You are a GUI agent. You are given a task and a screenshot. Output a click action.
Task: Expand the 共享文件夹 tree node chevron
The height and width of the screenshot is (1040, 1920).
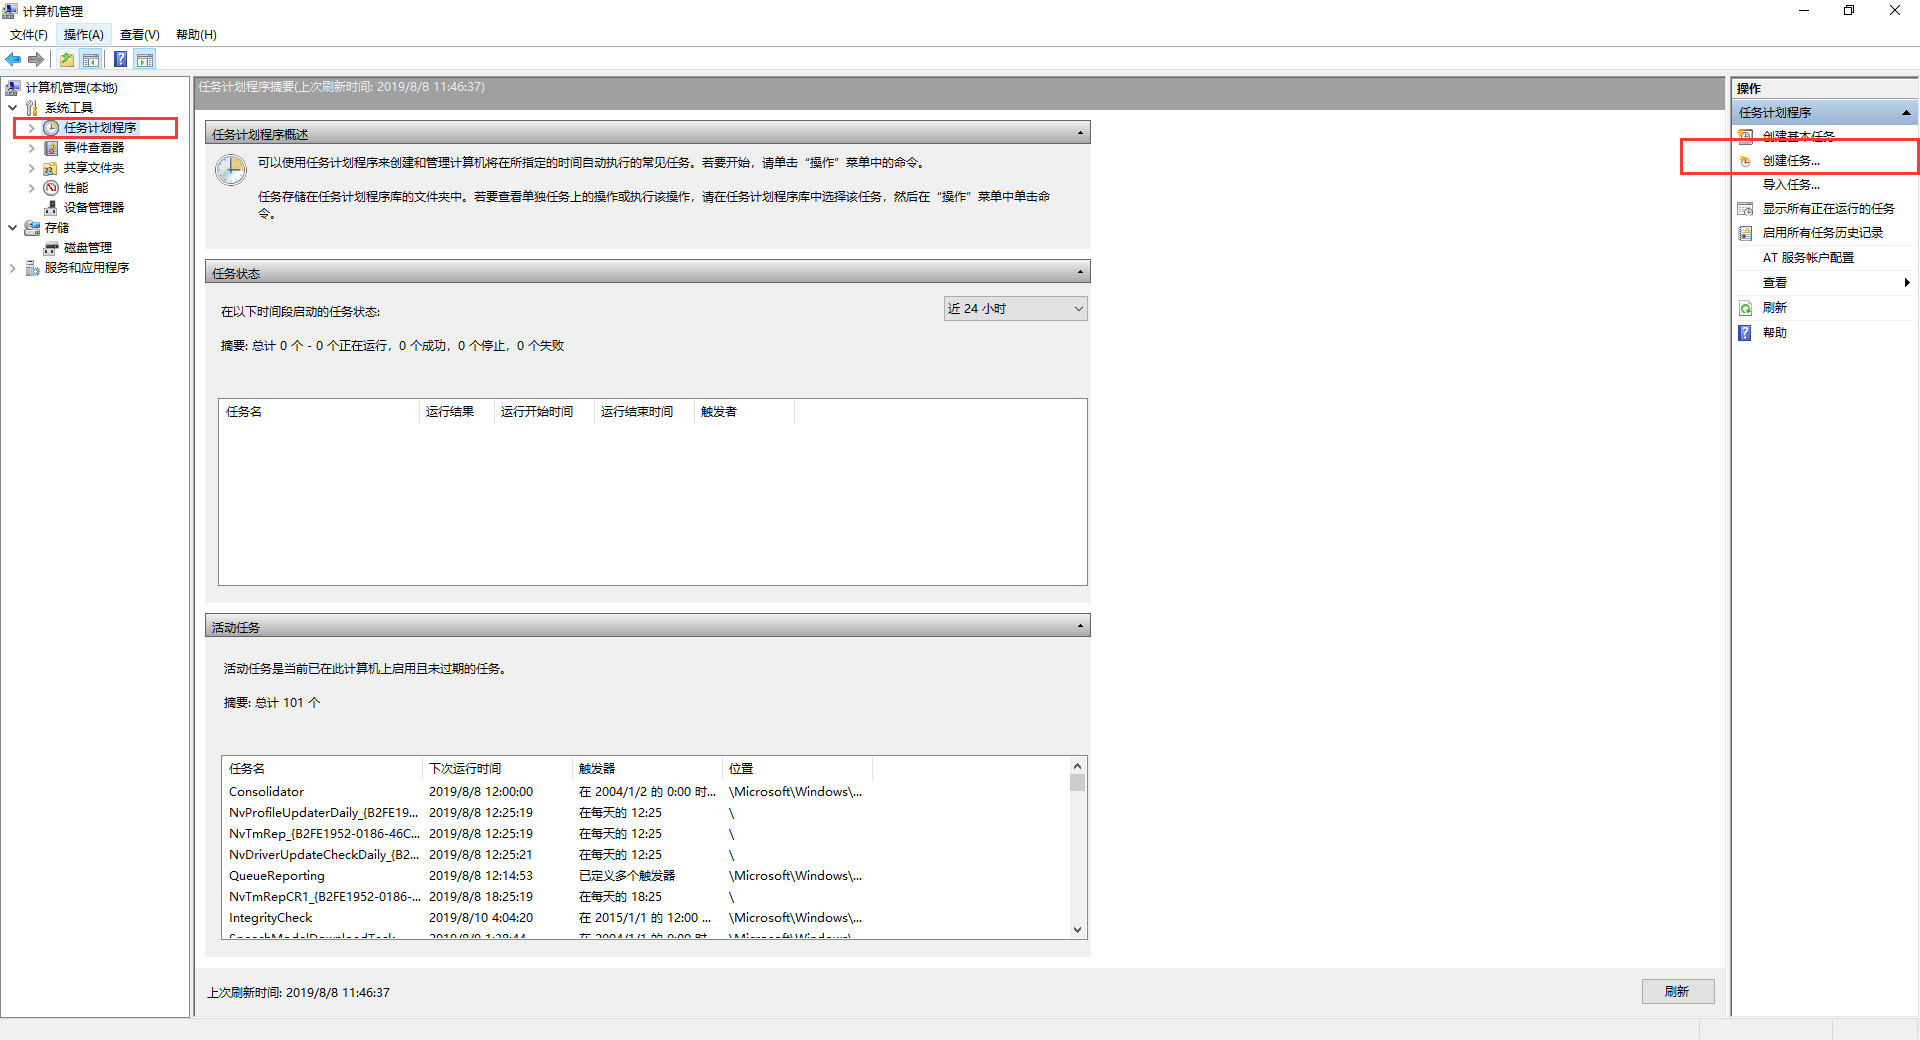pos(32,168)
